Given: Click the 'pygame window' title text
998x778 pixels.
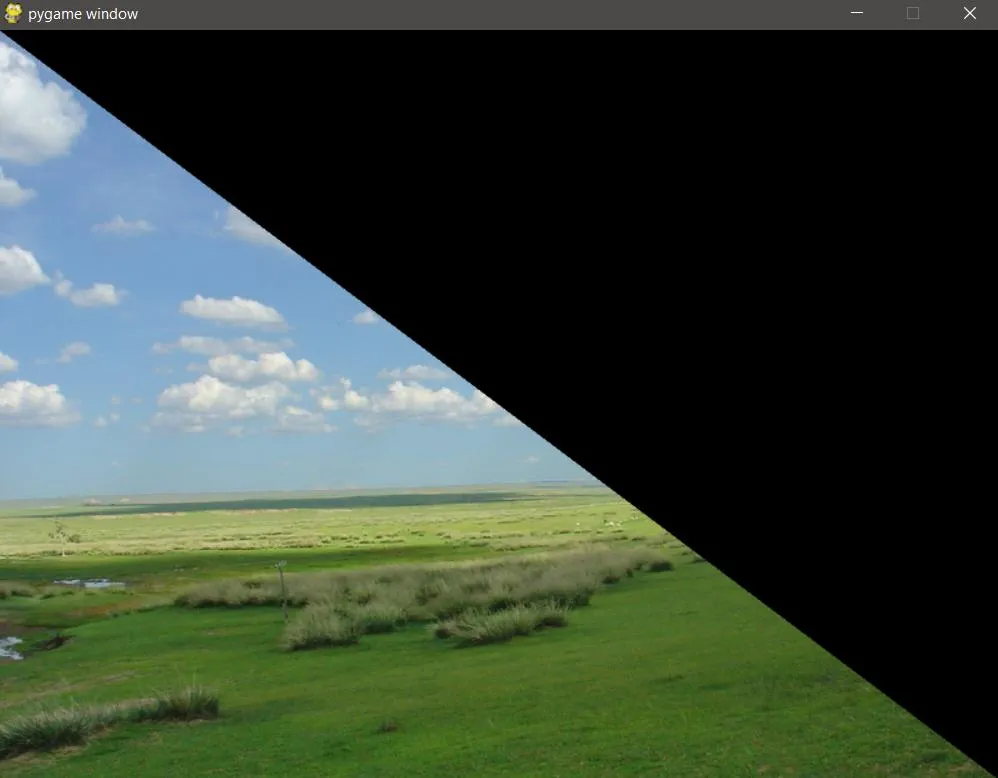Looking at the screenshot, I should coord(83,14).
